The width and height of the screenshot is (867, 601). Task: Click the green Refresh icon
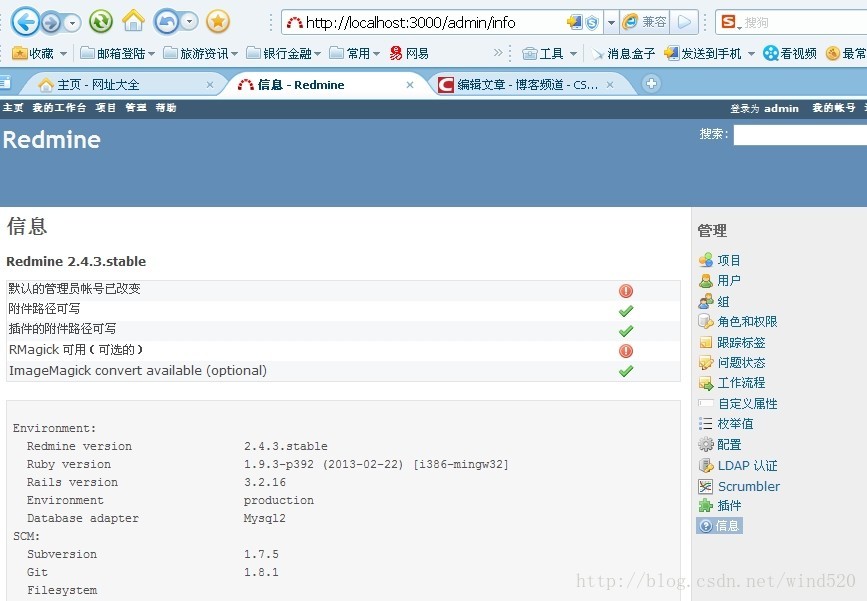[101, 22]
